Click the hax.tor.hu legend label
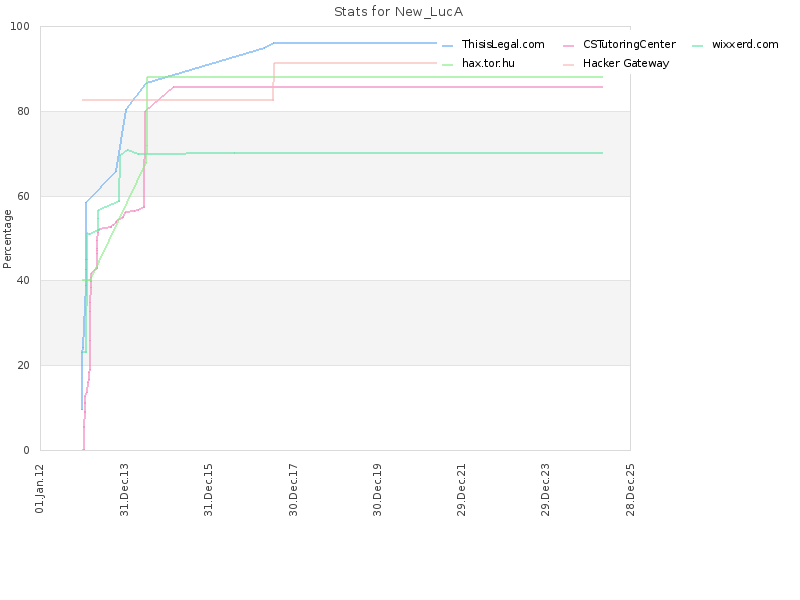 [488, 63]
